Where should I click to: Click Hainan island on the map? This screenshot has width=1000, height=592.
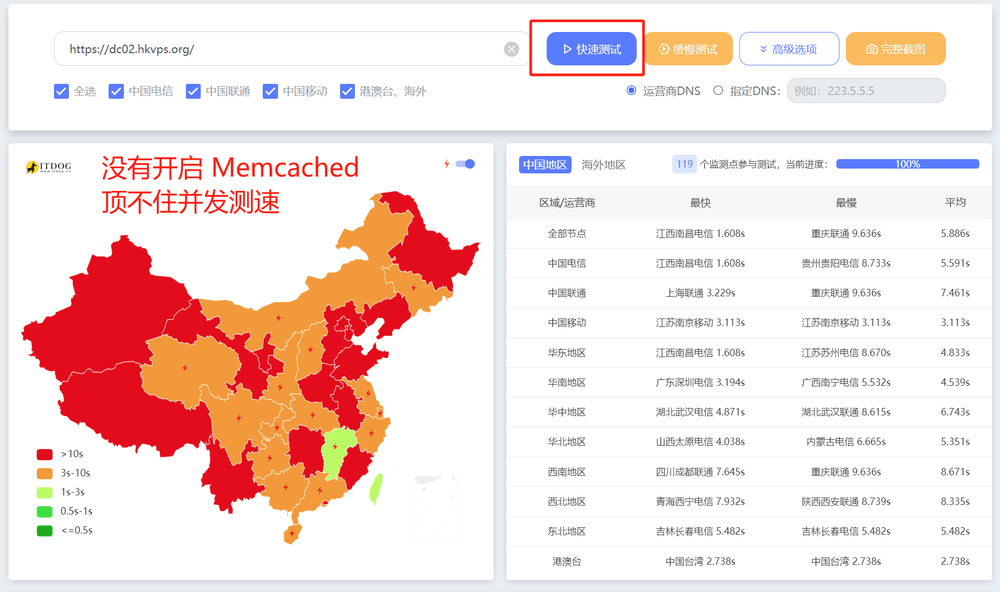coord(292,535)
